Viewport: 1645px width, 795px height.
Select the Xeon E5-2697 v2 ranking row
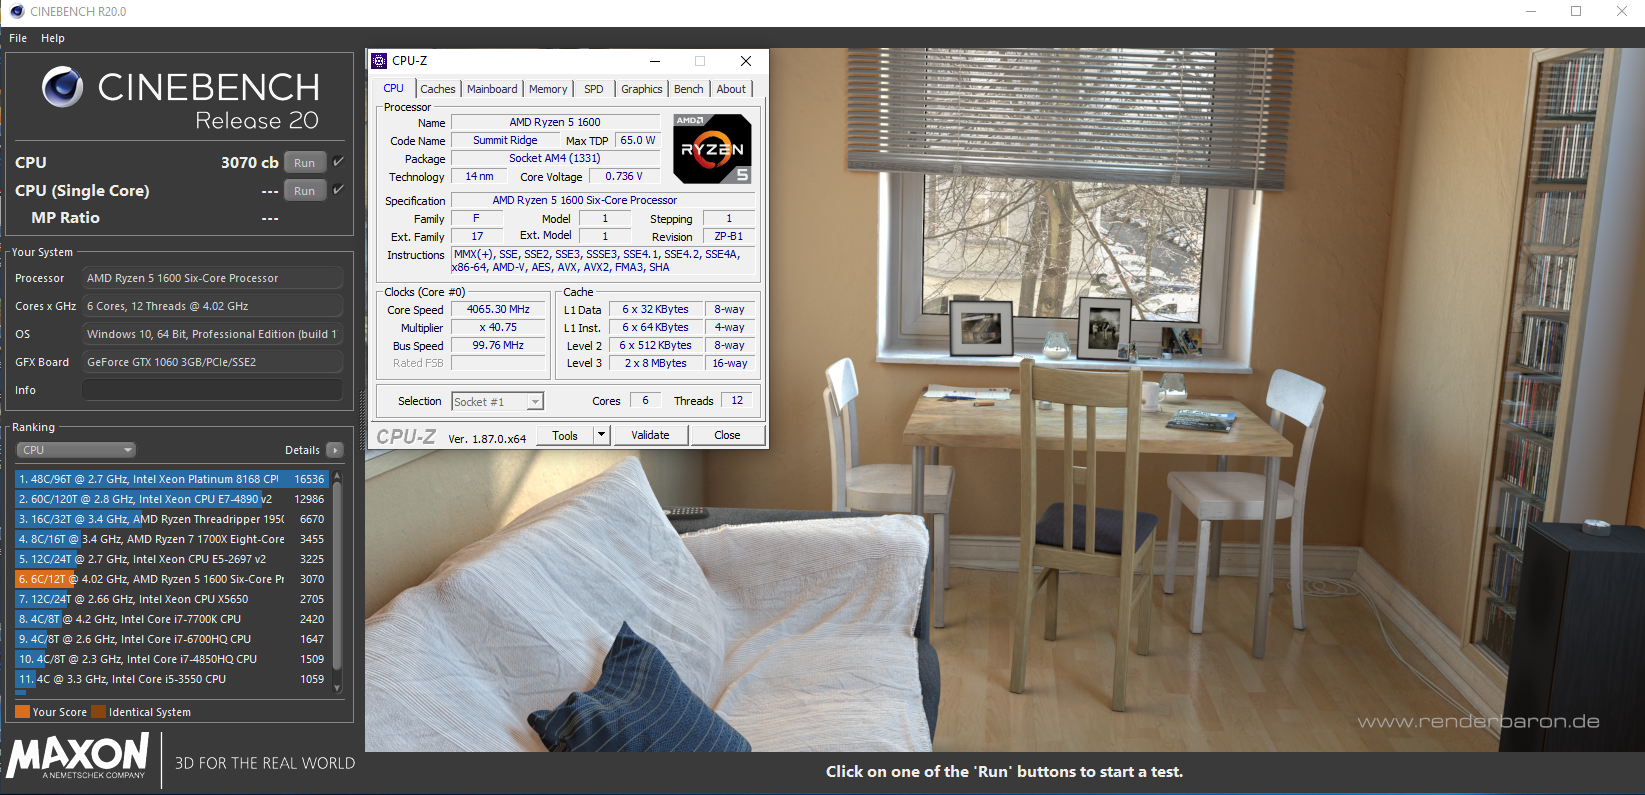pyautogui.click(x=172, y=559)
